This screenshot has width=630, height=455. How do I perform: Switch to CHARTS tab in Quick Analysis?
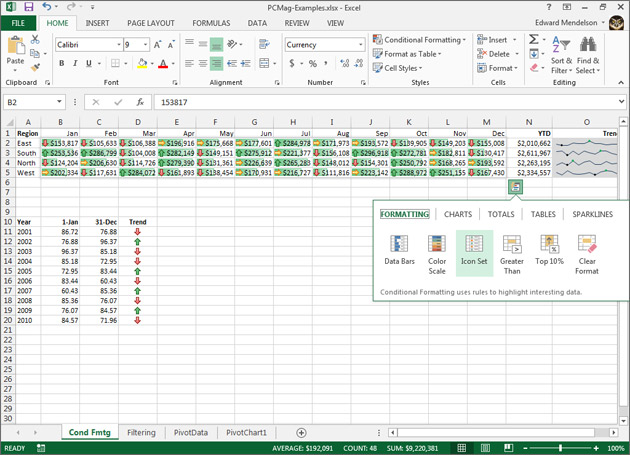(x=458, y=214)
